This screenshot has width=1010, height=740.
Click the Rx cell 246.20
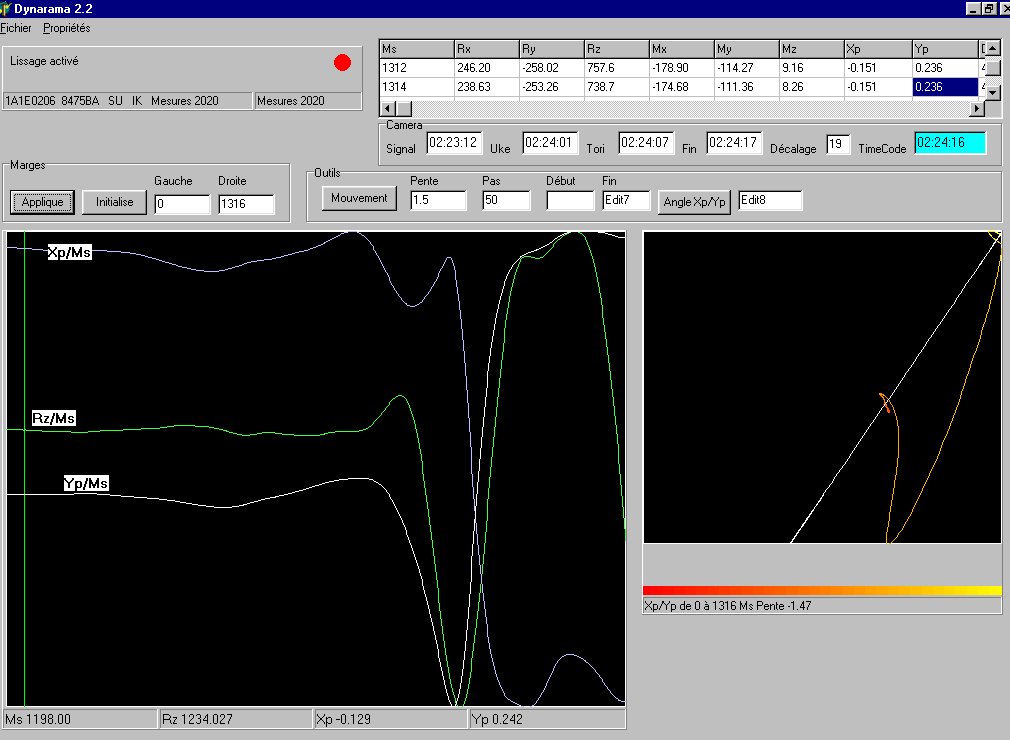click(x=487, y=68)
